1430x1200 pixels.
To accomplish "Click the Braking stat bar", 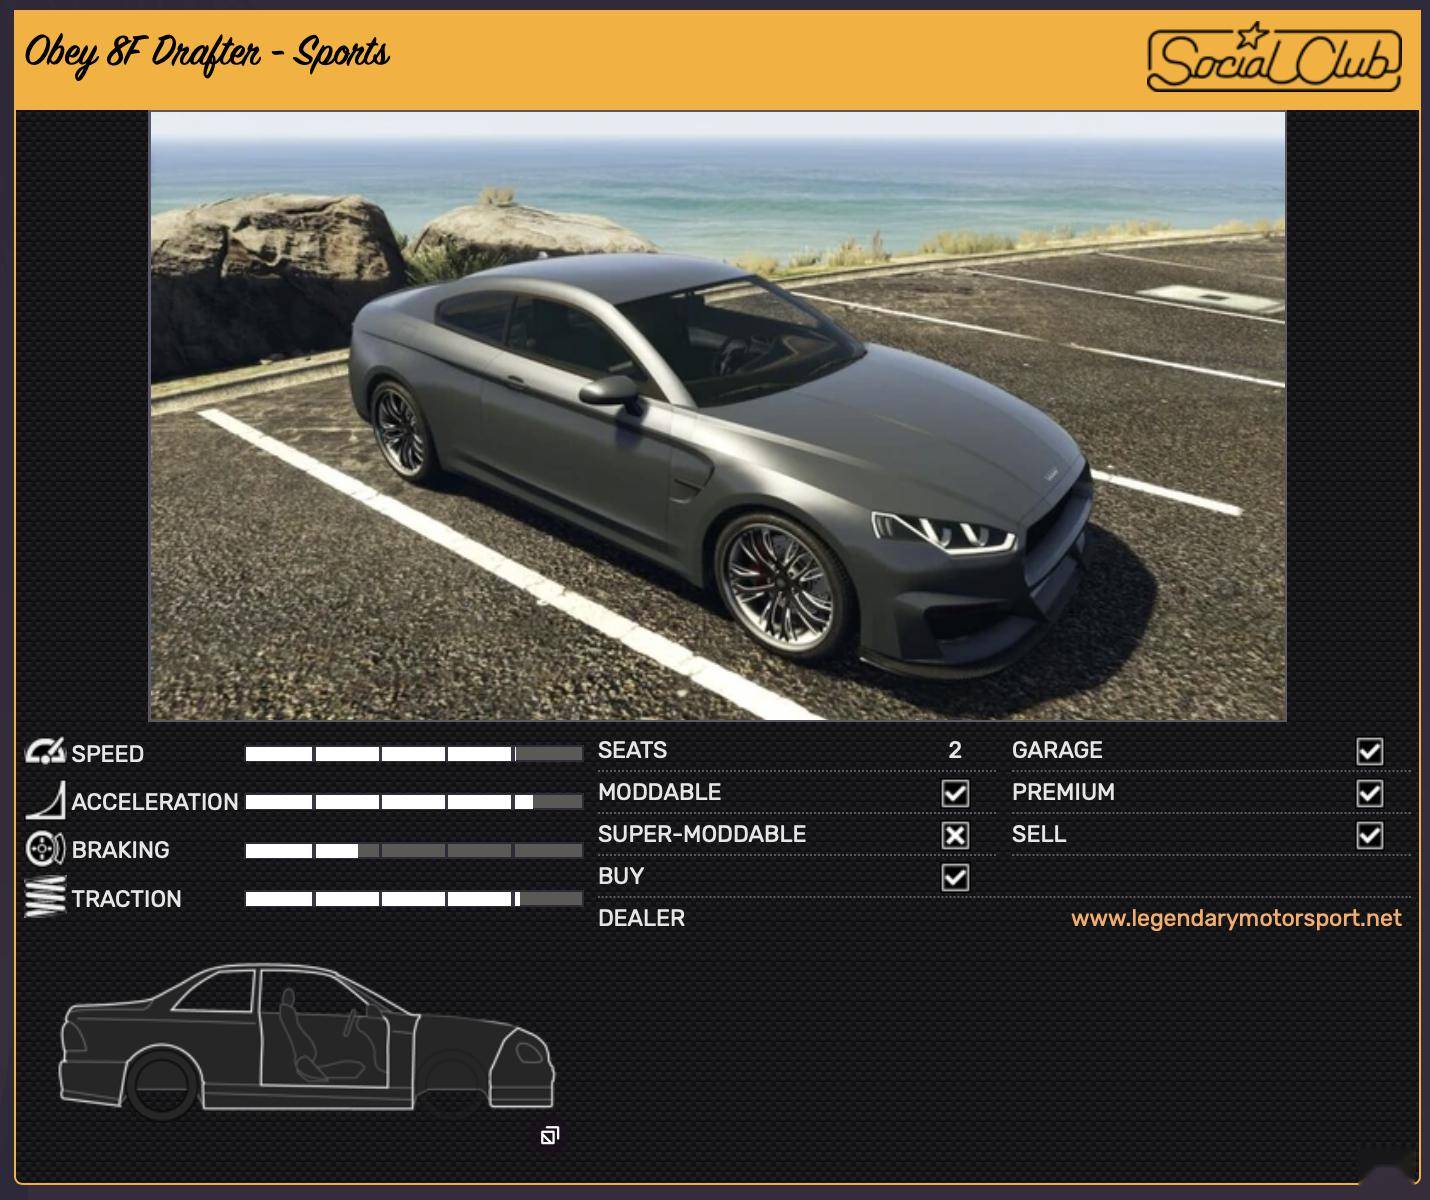I will pos(414,851).
